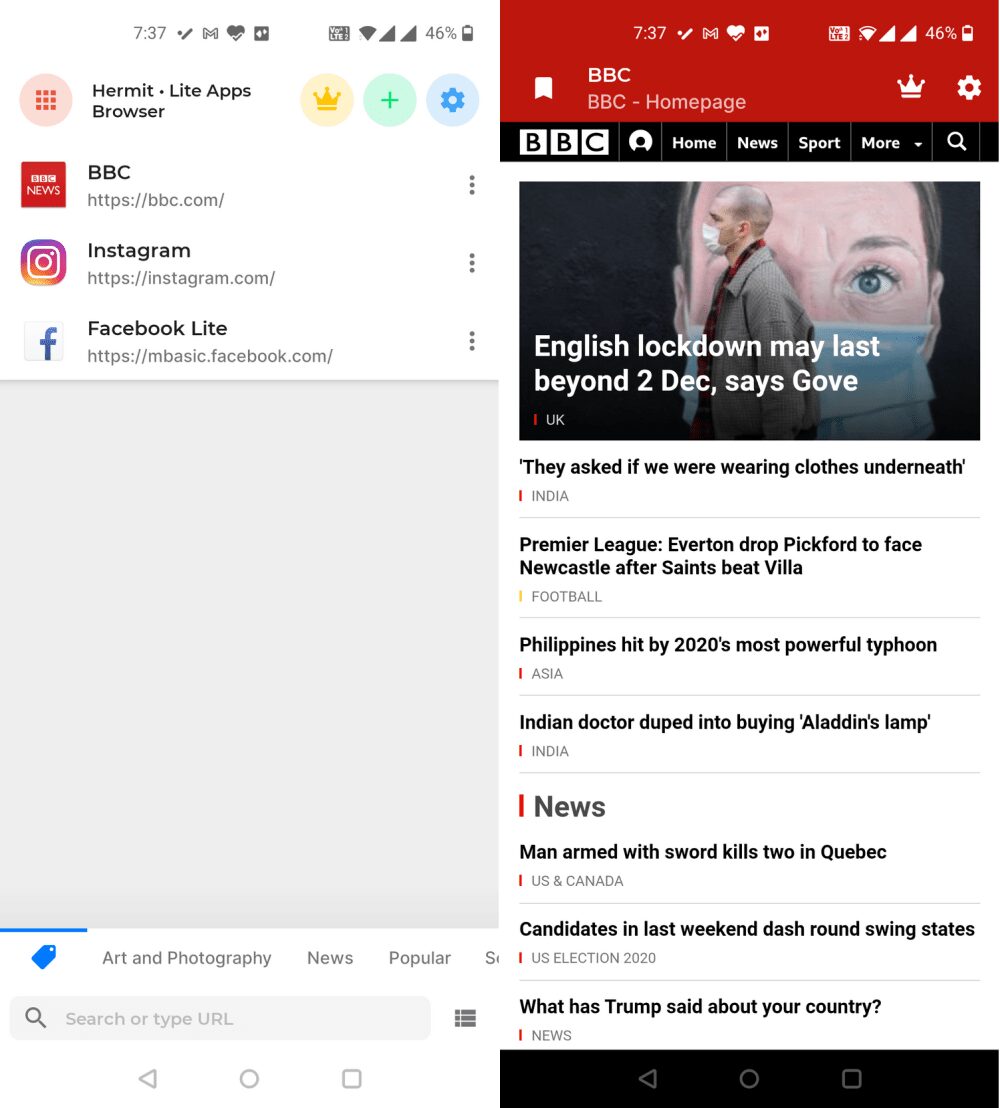This screenshot has height=1108, width=1000.
Task: Go to BBC News nav item
Action: 757,143
